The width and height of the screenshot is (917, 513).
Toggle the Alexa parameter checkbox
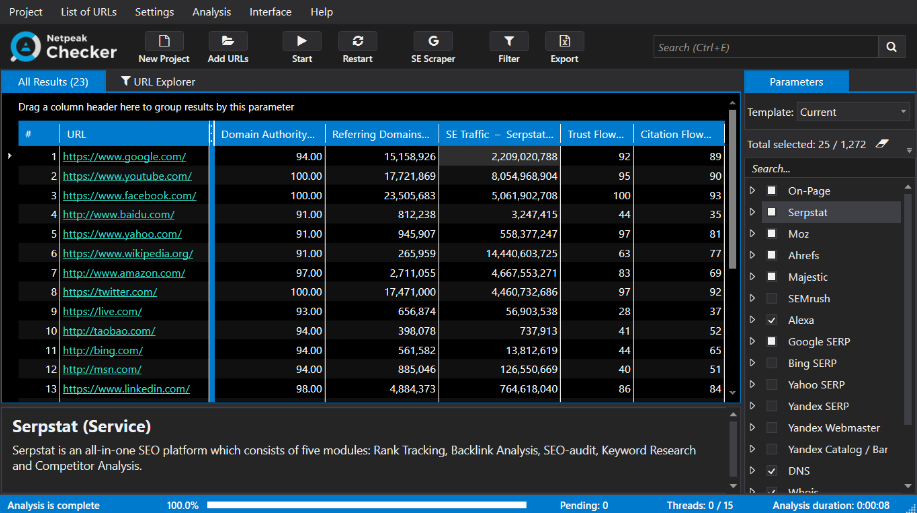(x=771, y=320)
